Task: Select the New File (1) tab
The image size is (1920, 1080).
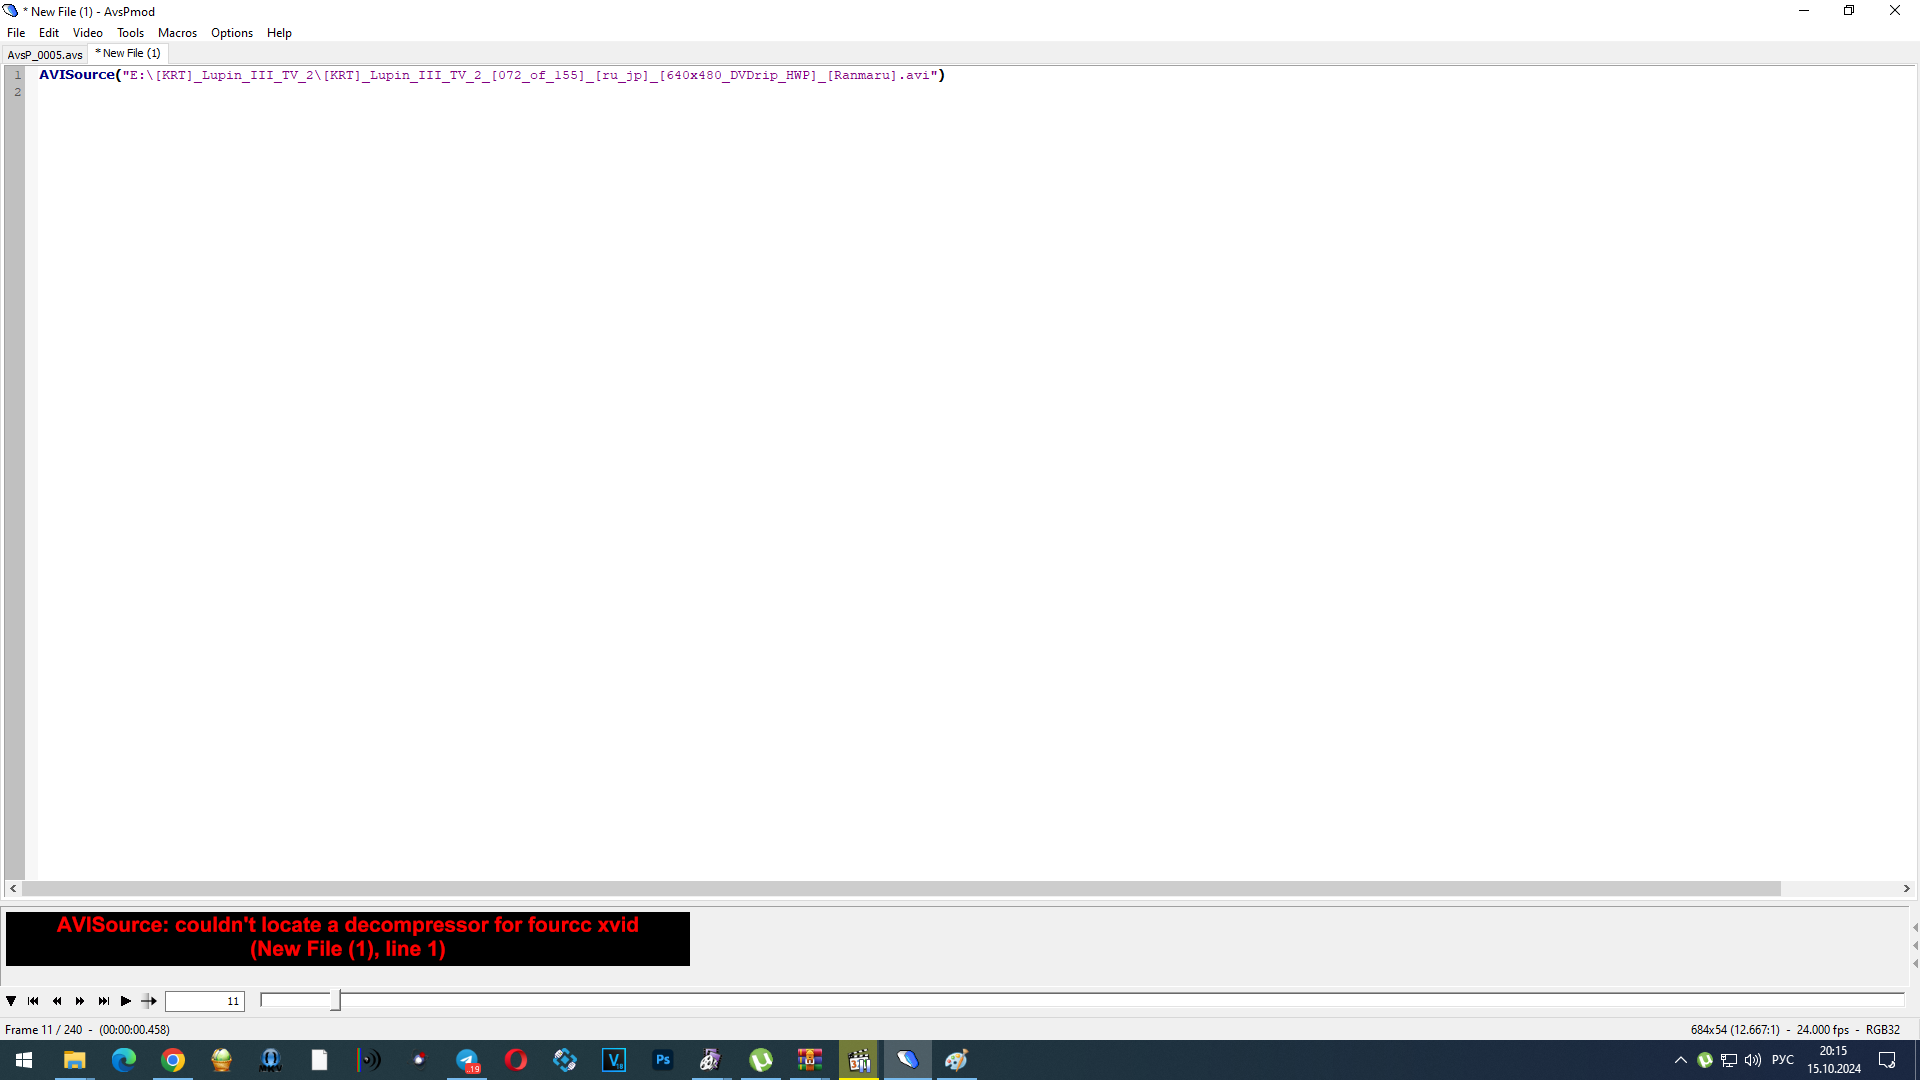Action: (129, 54)
